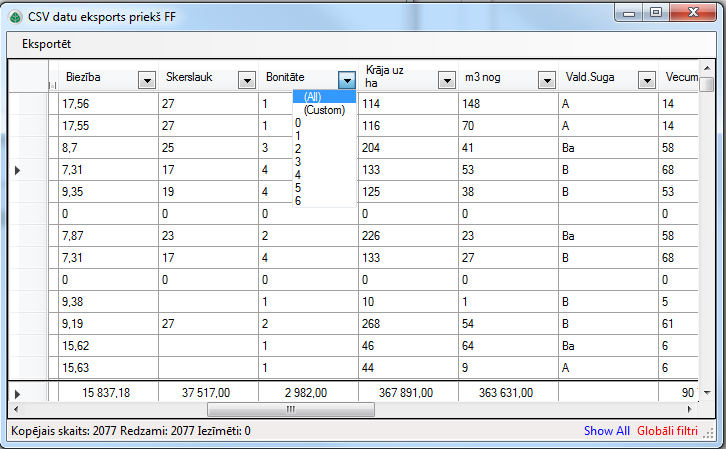The height and width of the screenshot is (449, 726).
Task: Click the Biezība cell with value 17,56
Action: tap(107, 104)
